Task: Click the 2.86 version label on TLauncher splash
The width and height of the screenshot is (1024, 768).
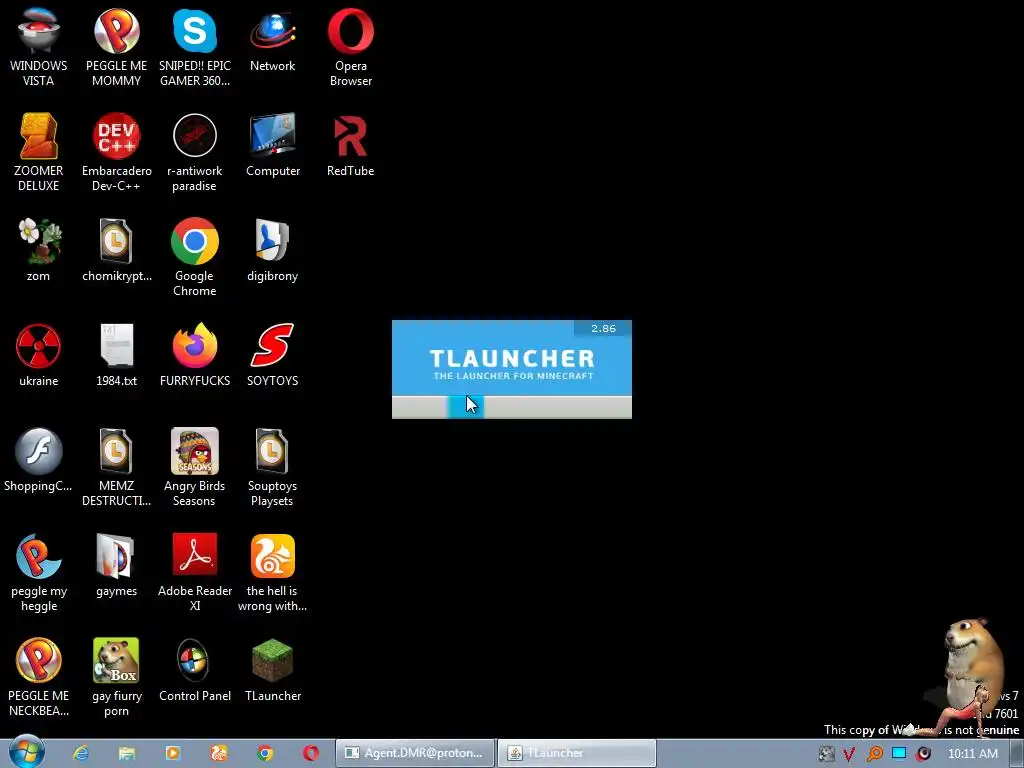Action: click(603, 328)
